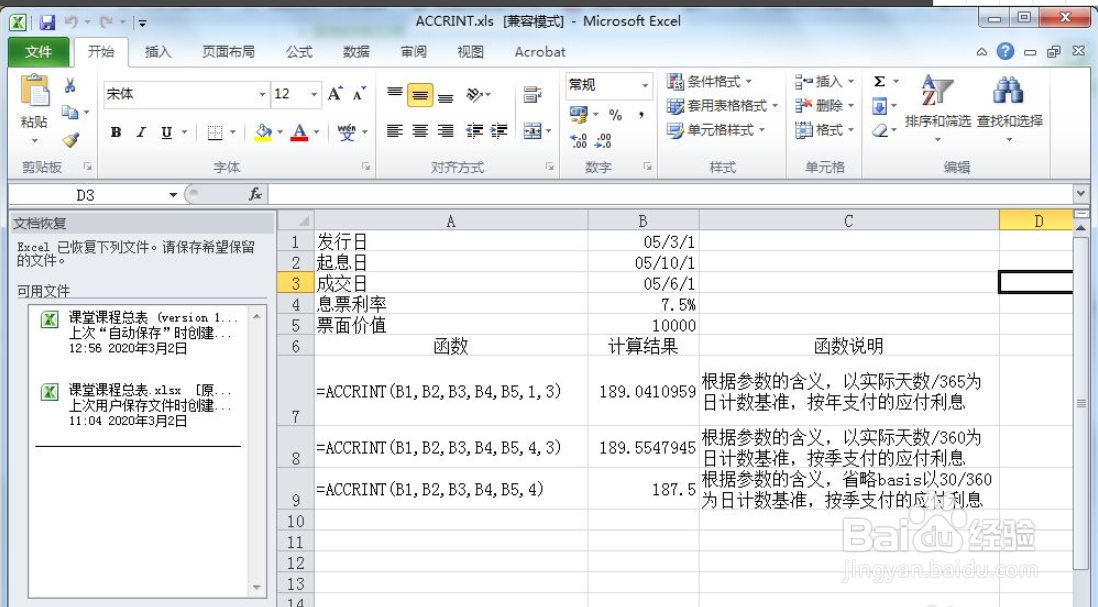Open Cell Styles (单元格样式) dropdown
This screenshot has height=607, width=1098.
pyautogui.click(x=716, y=130)
